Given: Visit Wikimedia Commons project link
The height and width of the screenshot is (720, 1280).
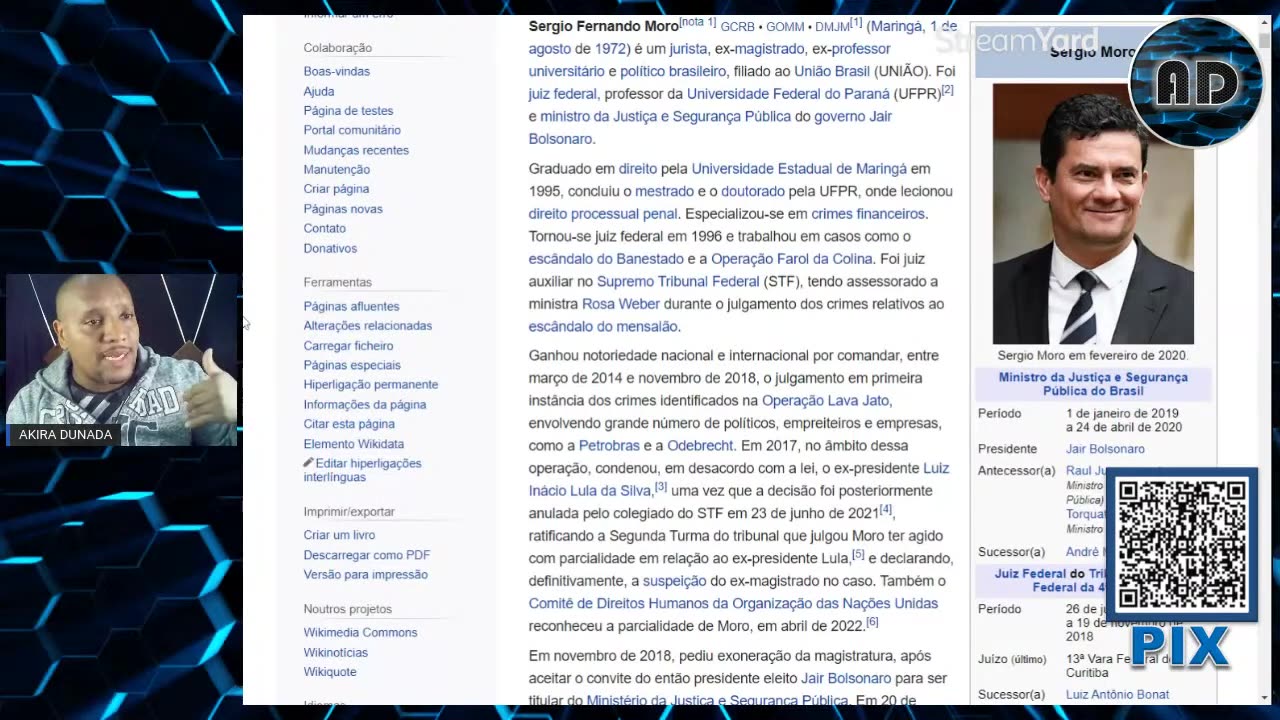Looking at the screenshot, I should tap(361, 633).
